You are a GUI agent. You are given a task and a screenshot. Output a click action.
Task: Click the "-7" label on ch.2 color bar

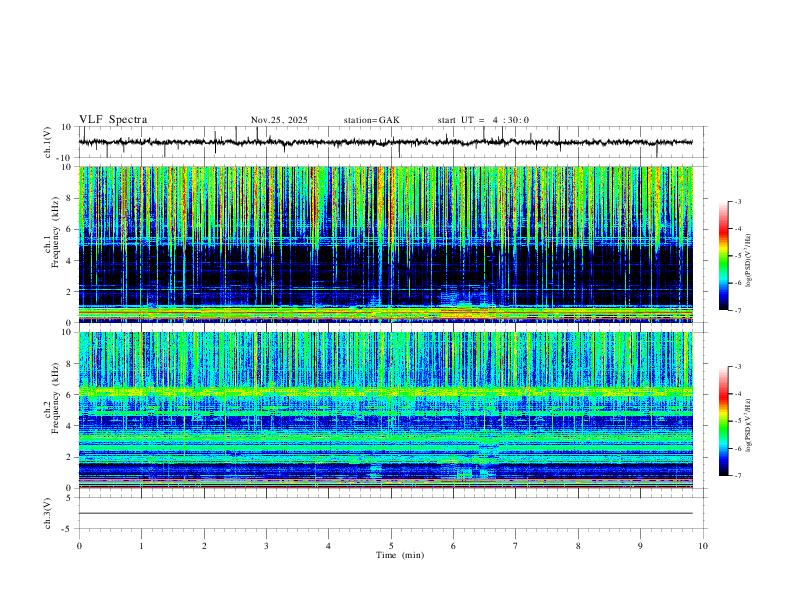coord(738,476)
